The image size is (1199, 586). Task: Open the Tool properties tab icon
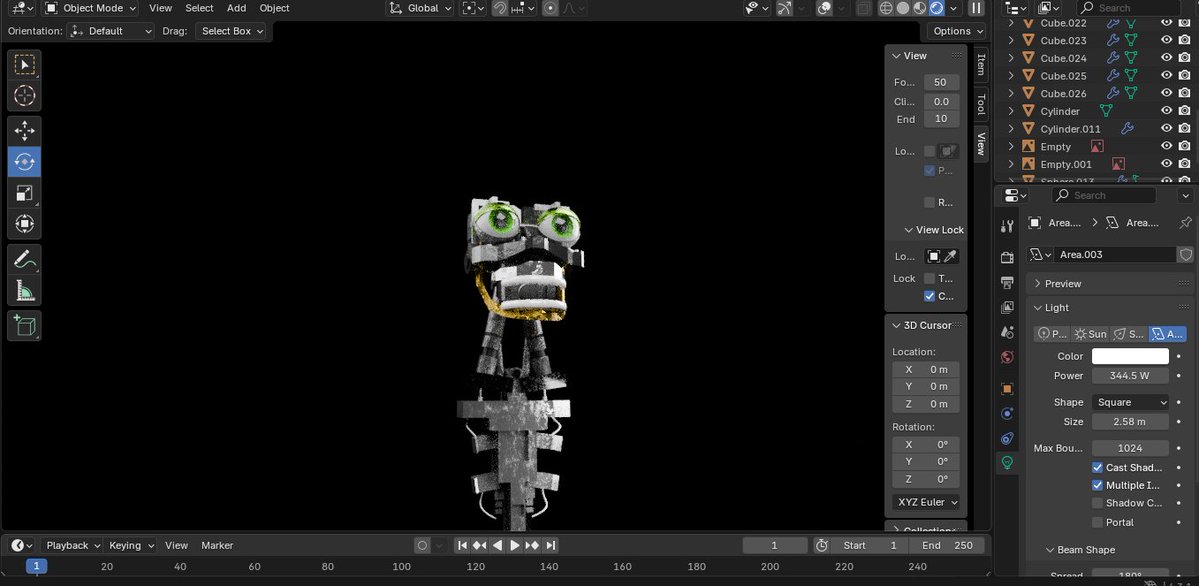click(1007, 226)
